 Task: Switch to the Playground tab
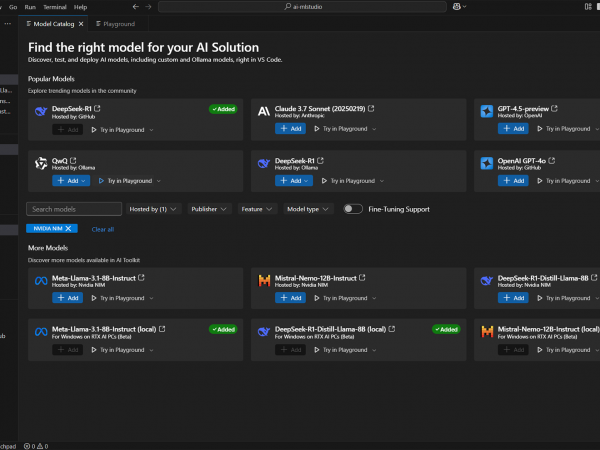116,24
